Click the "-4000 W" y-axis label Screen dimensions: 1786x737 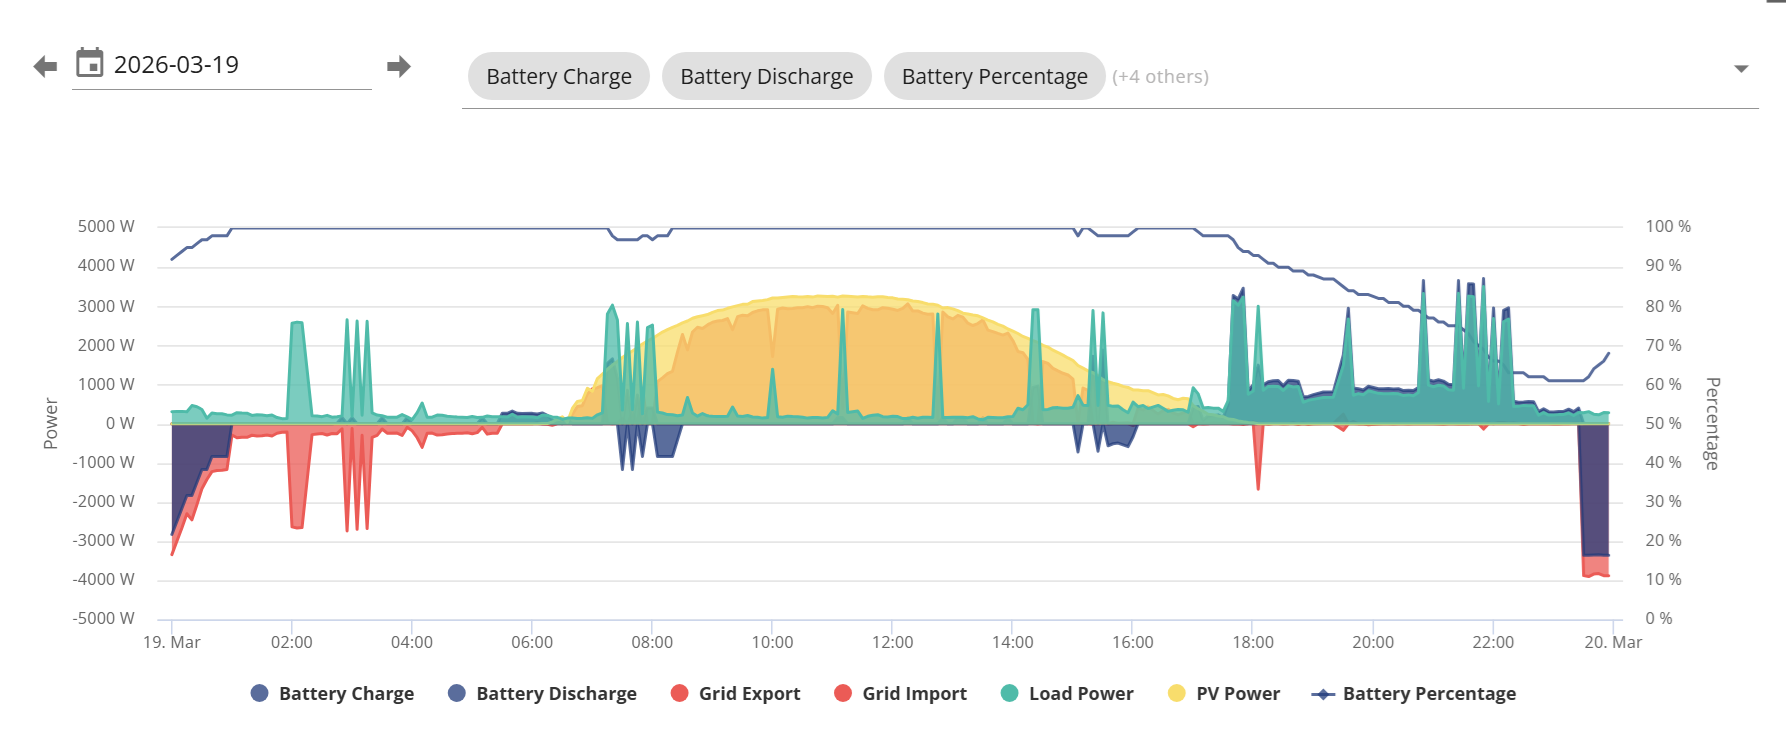coord(103,579)
